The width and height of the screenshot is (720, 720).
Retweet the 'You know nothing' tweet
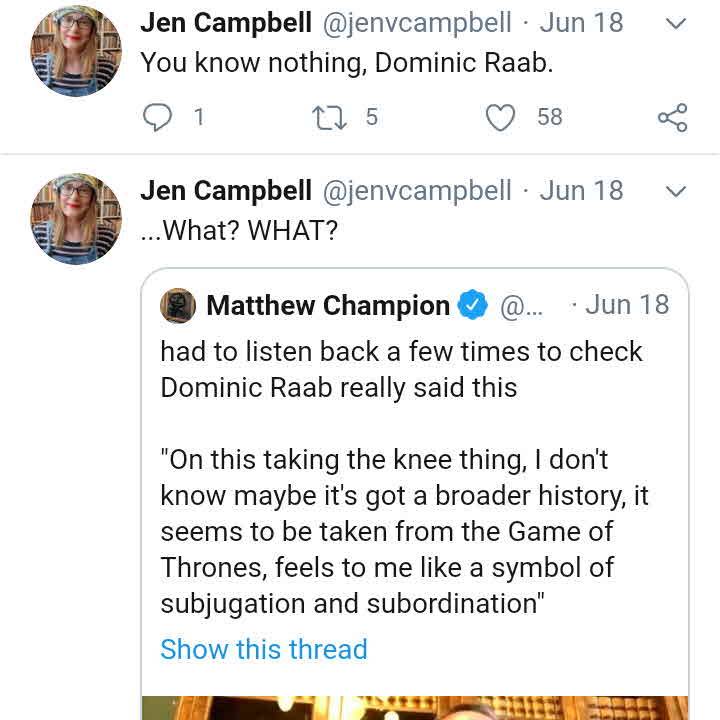(326, 118)
